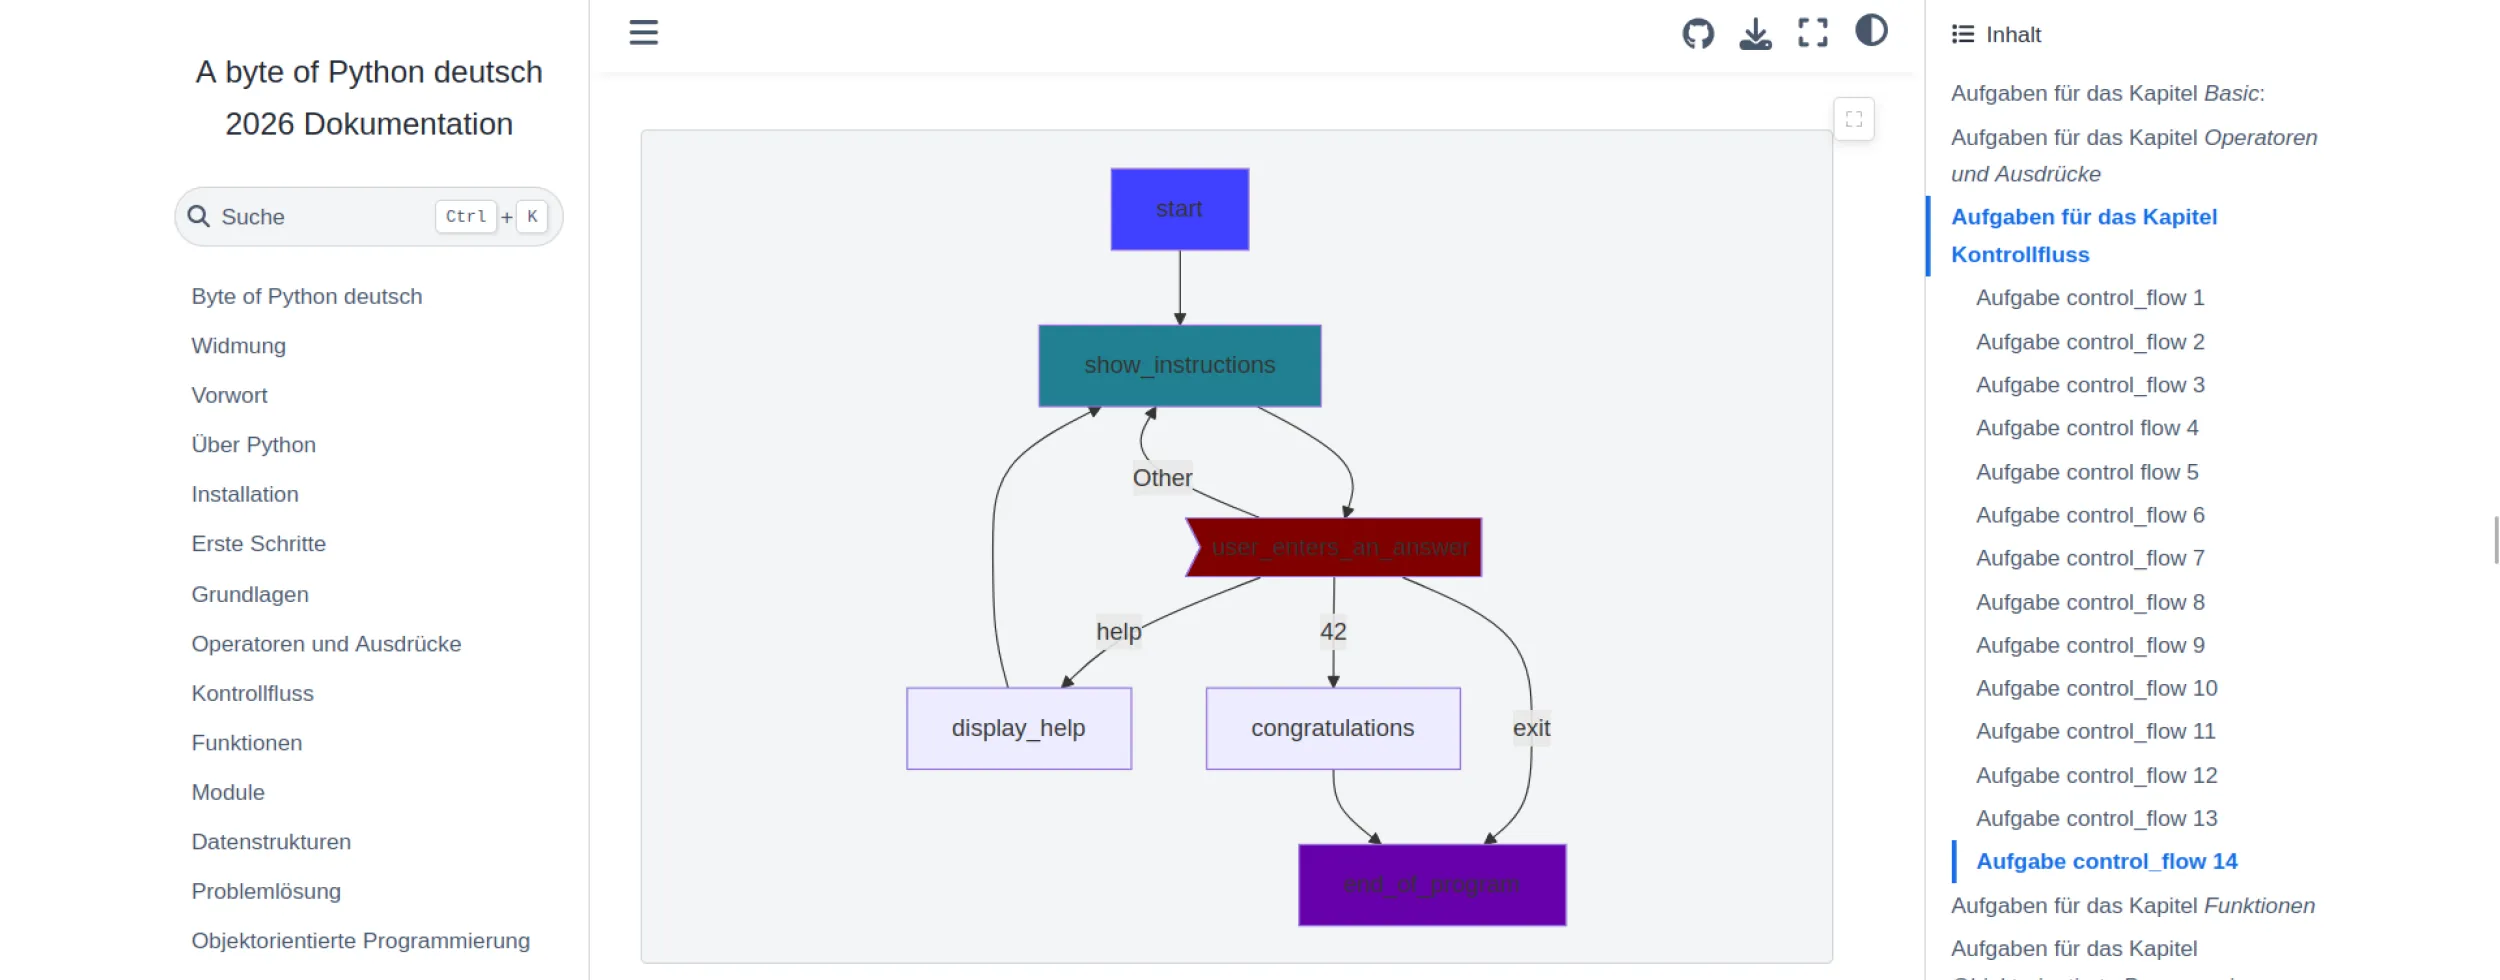
Task: Jump to Aufgabe control_flow 10
Action: tap(2097, 687)
